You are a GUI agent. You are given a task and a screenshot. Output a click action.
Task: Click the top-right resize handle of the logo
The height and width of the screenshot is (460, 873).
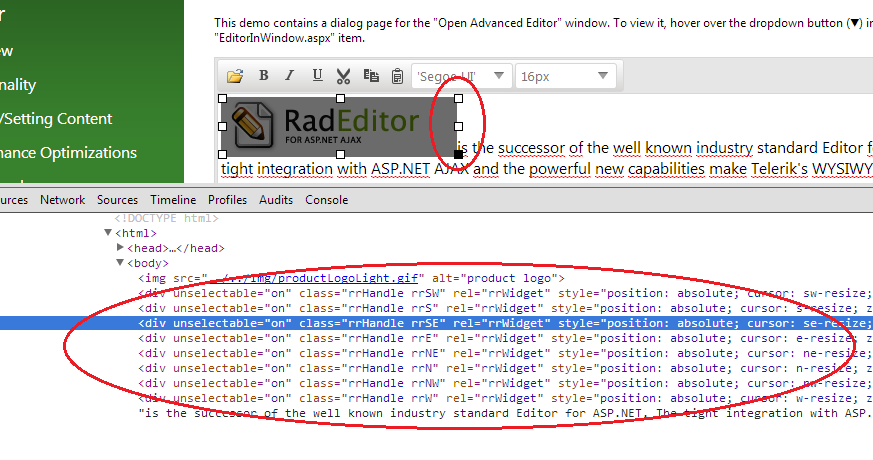coord(458,99)
